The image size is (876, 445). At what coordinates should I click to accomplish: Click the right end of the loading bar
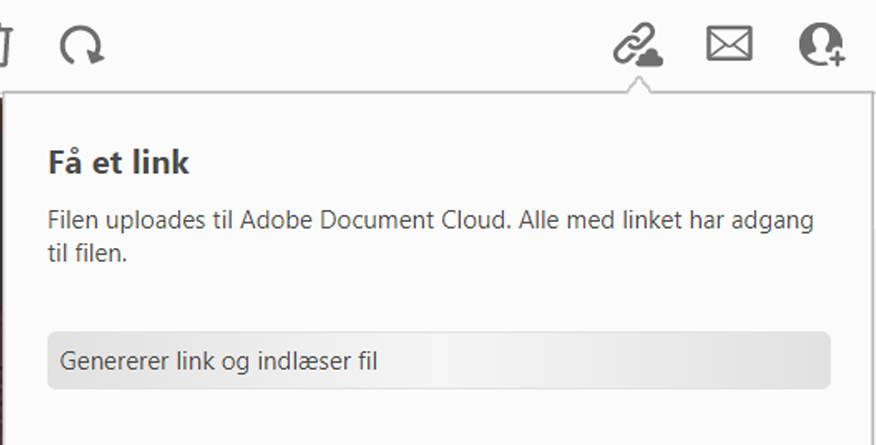[815, 360]
